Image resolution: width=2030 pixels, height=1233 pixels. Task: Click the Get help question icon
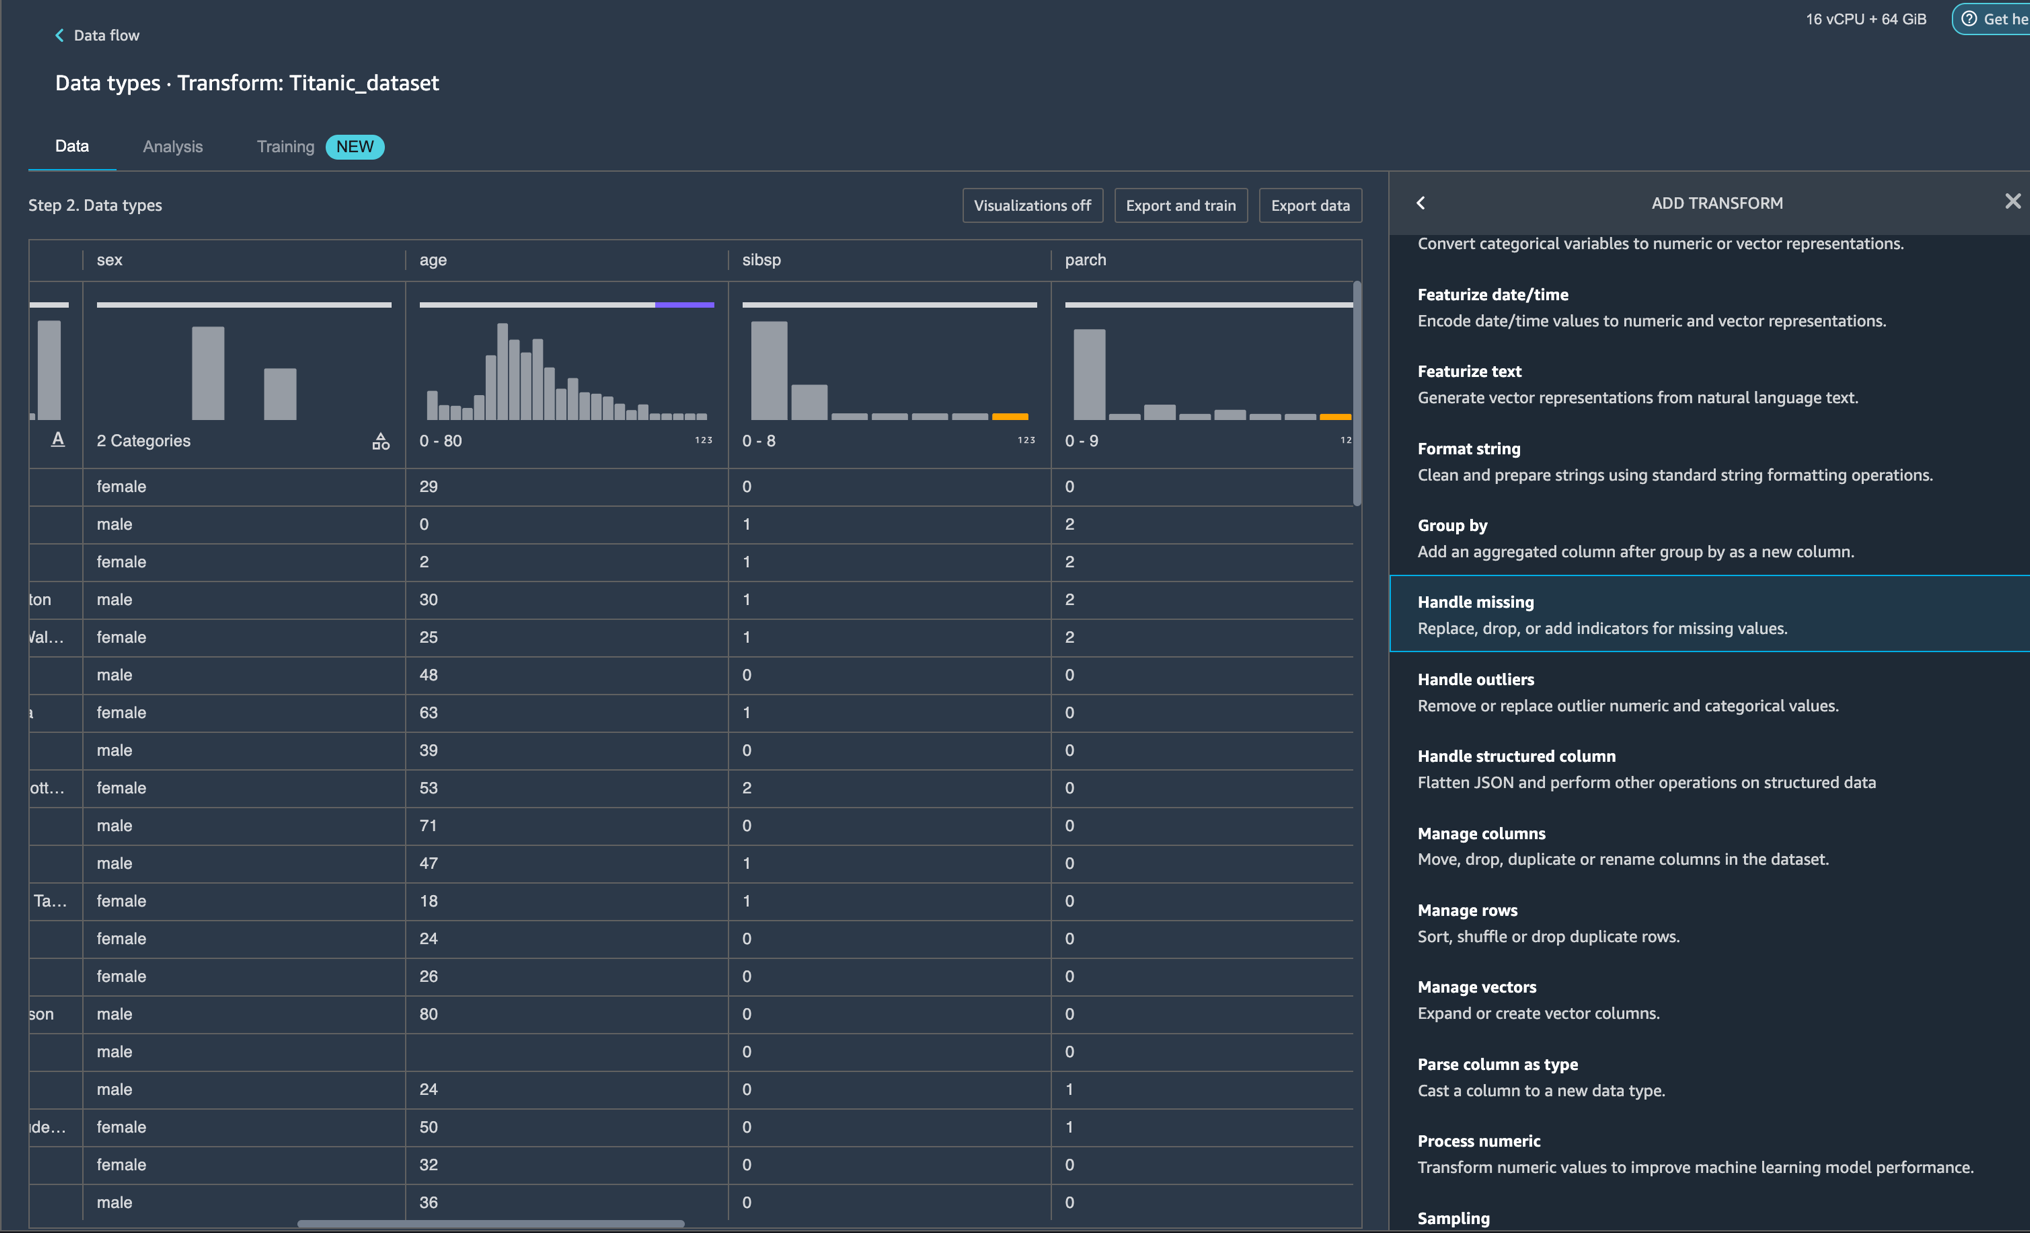[x=1969, y=19]
